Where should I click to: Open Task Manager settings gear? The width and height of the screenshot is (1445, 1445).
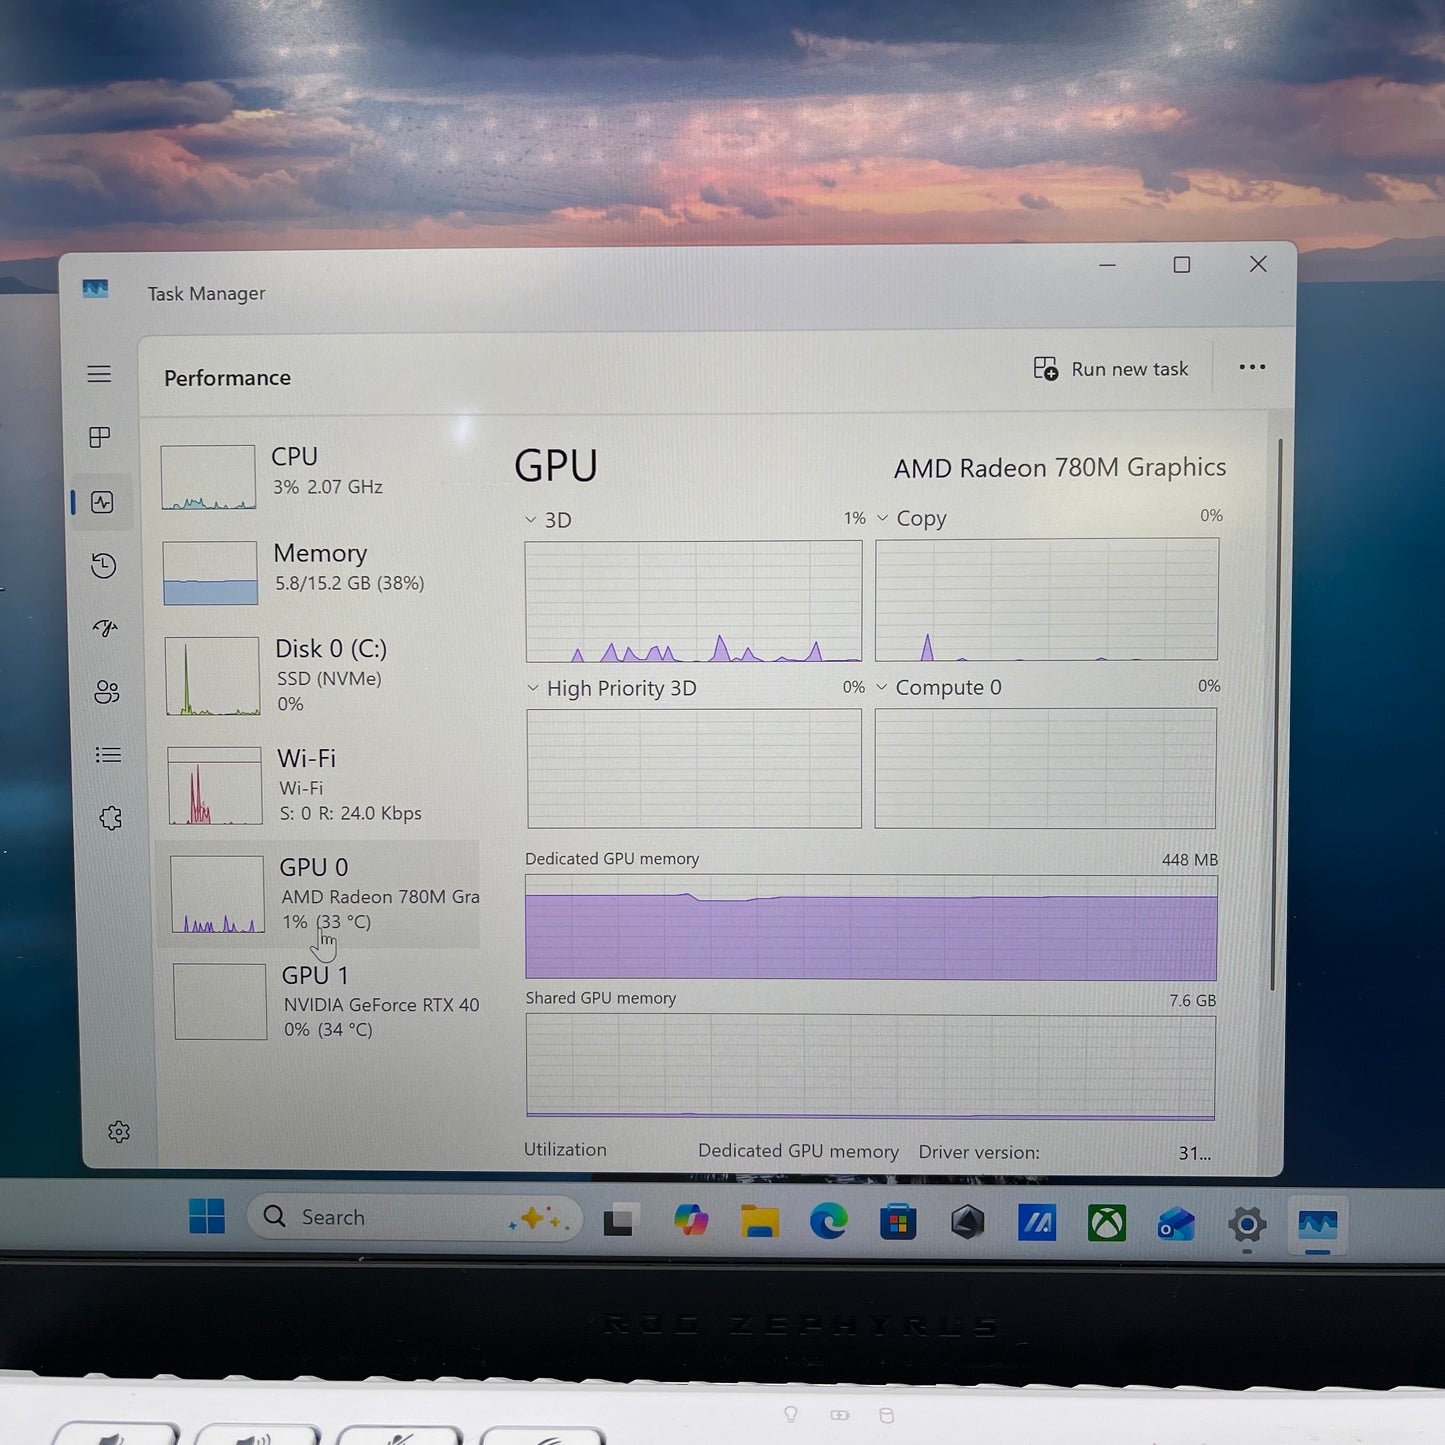[x=119, y=1132]
